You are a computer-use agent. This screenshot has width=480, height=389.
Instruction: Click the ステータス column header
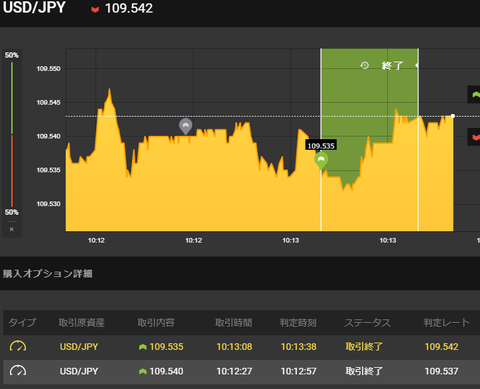367,322
